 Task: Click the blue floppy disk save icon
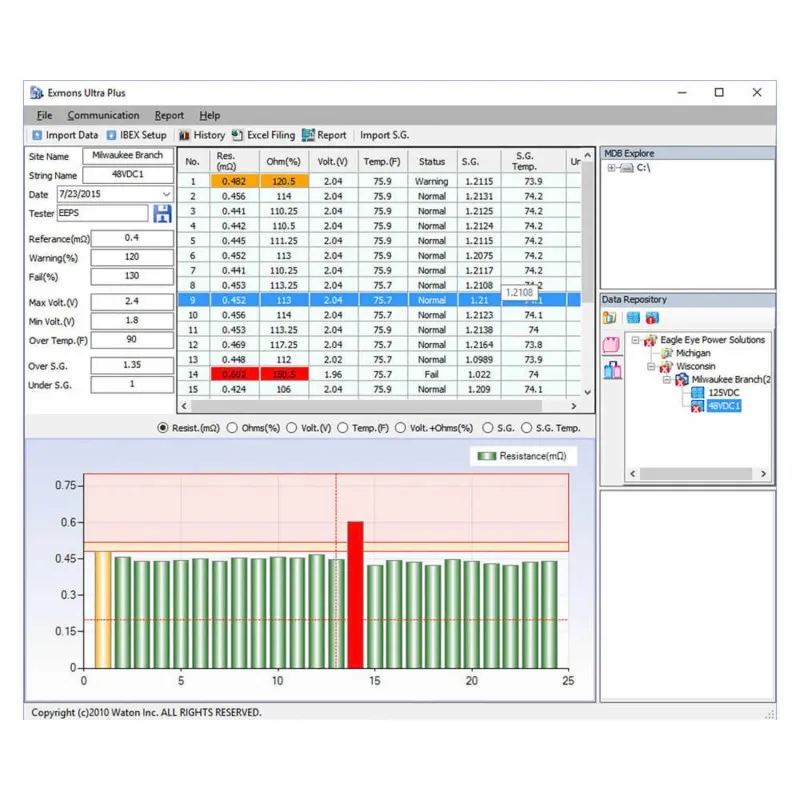[x=162, y=213]
